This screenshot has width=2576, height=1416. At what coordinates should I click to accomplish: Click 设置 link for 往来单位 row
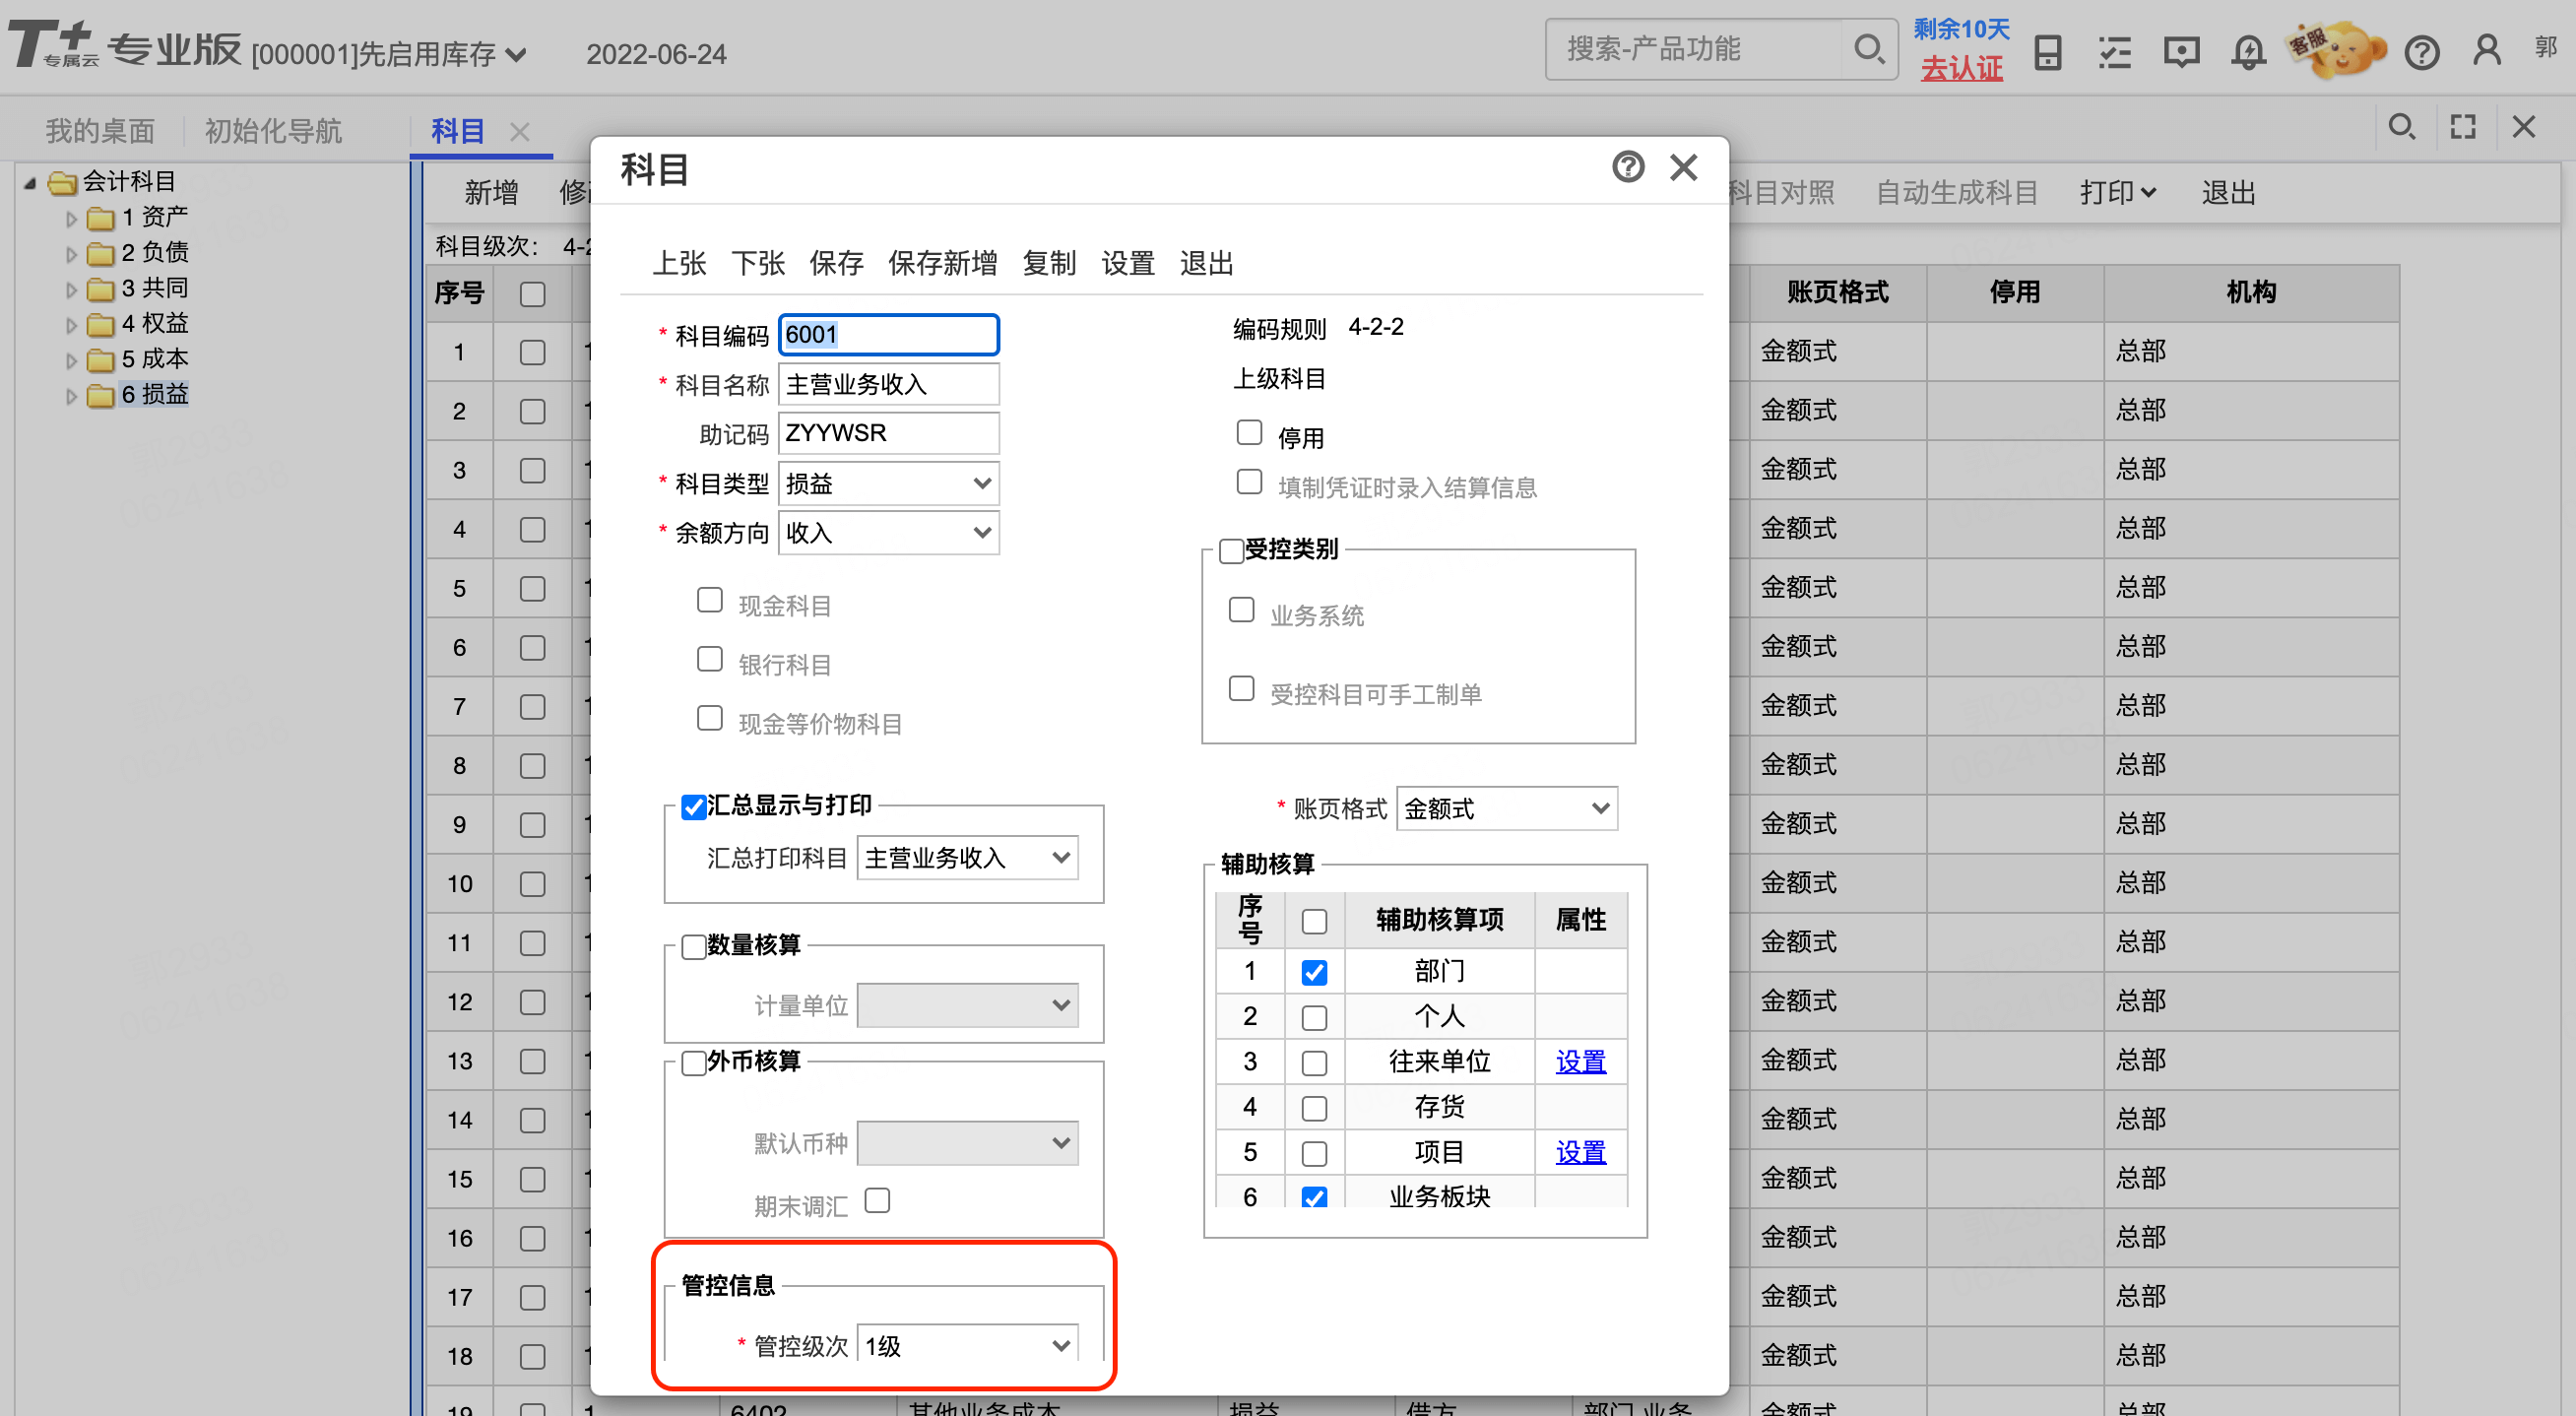(x=1580, y=1062)
